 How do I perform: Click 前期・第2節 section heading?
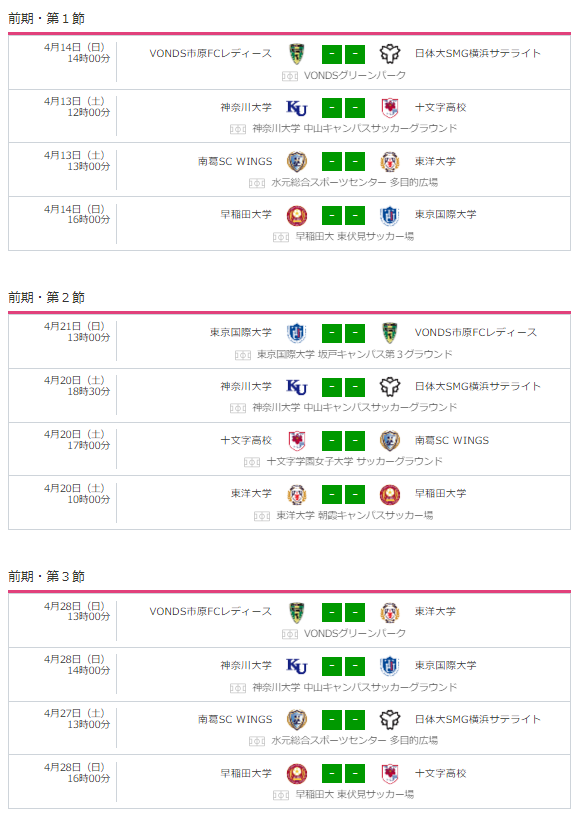click(47, 297)
